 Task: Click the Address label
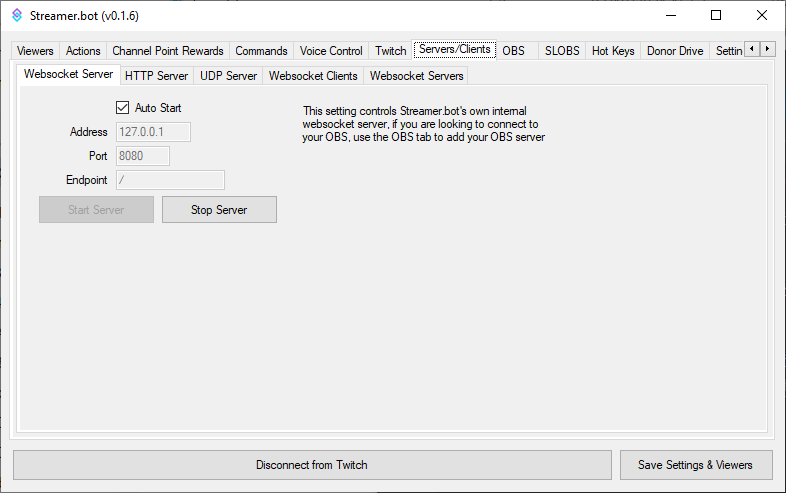coord(89,132)
